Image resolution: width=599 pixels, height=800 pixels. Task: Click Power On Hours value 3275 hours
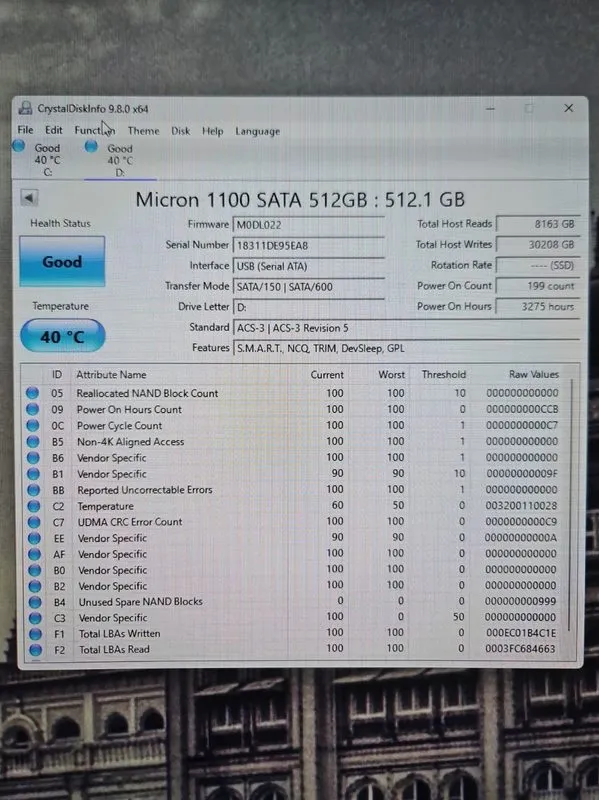pyautogui.click(x=538, y=306)
